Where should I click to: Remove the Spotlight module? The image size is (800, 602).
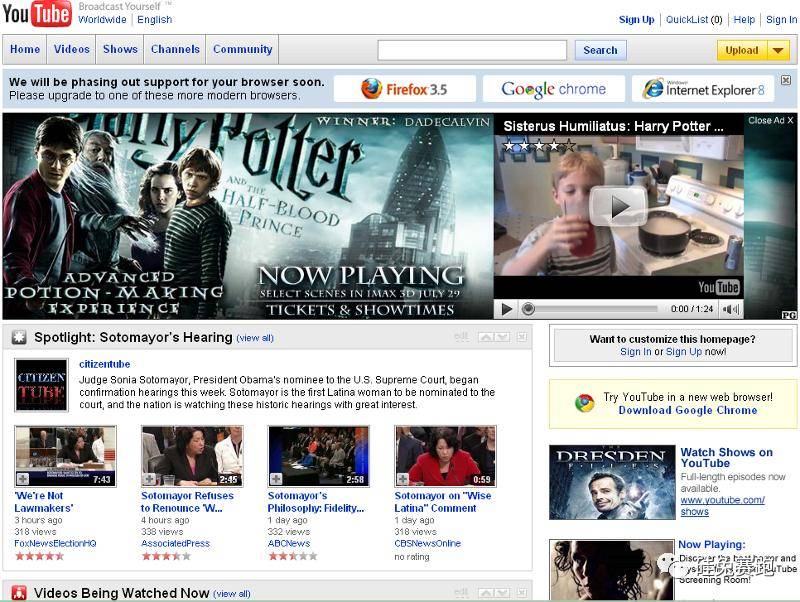click(x=522, y=337)
